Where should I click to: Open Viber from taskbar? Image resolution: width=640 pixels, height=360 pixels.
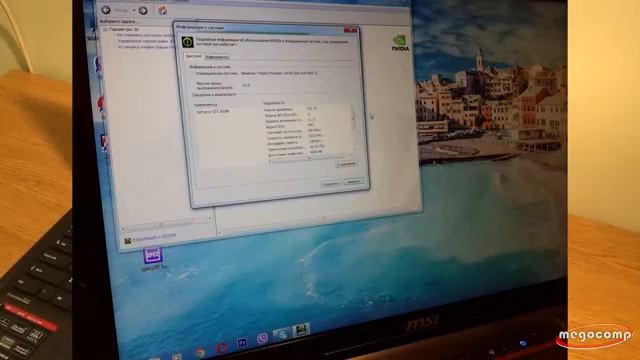point(262,338)
